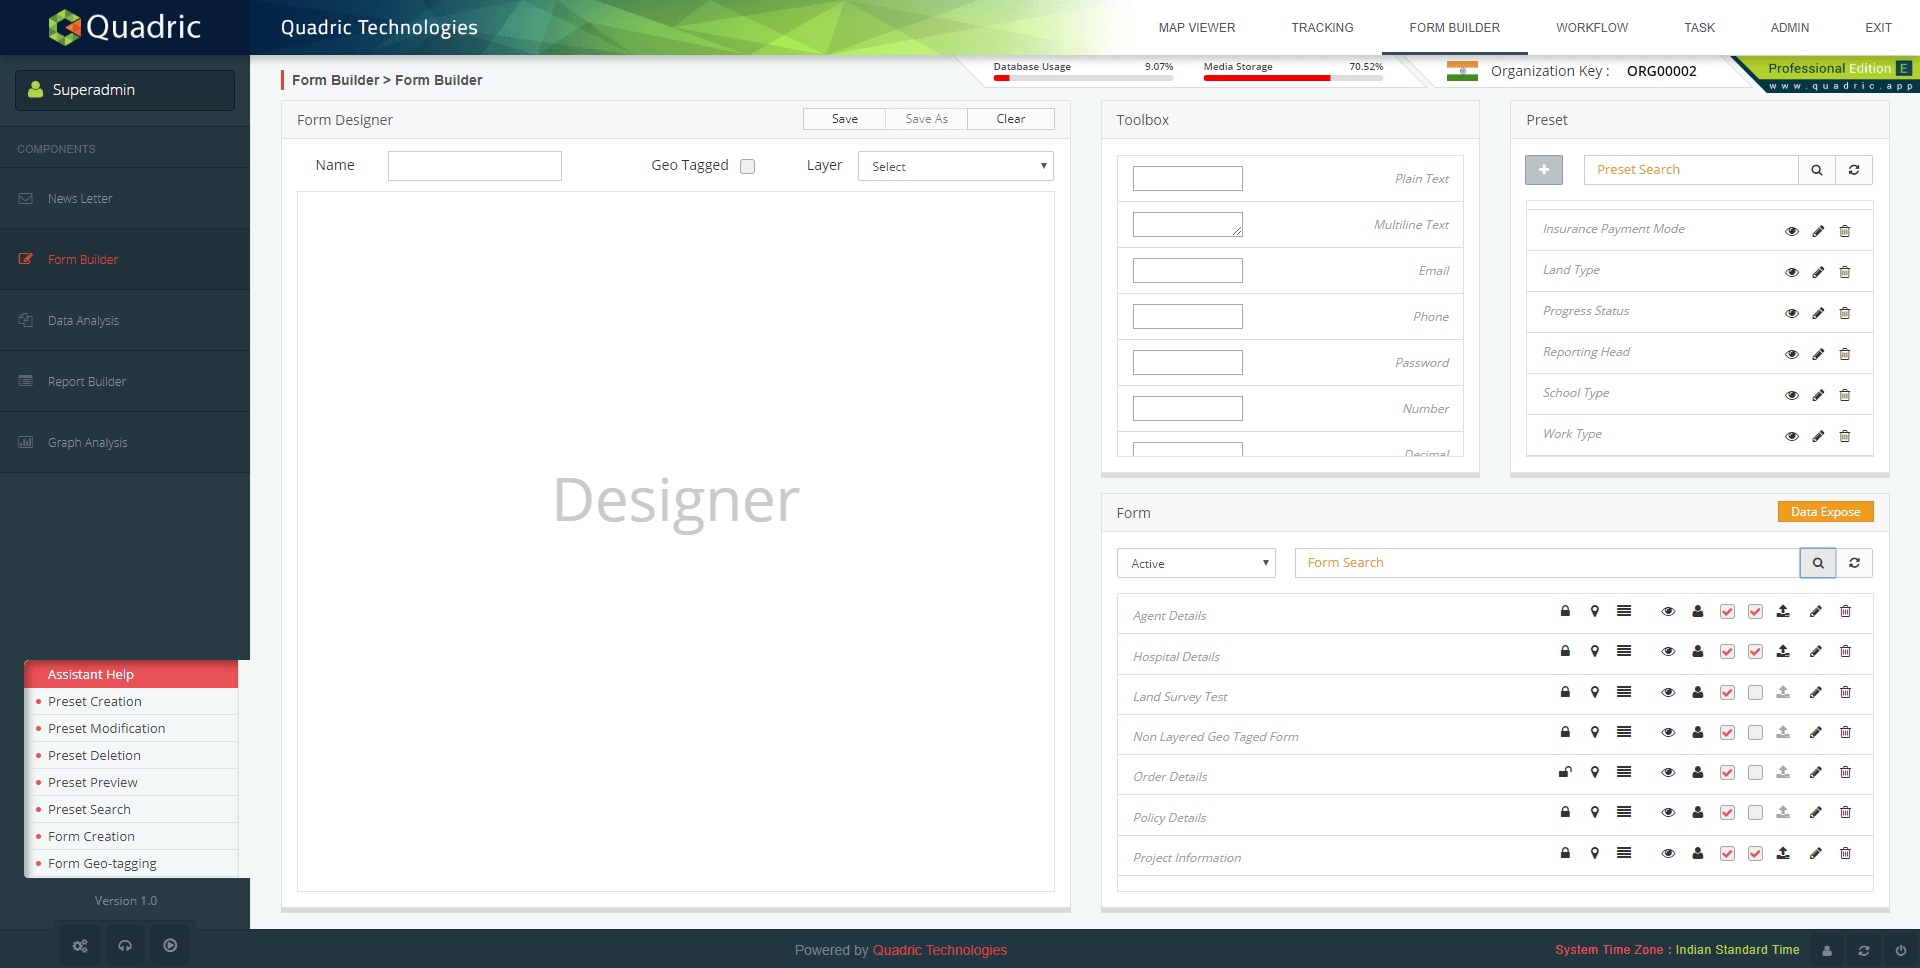
Task: Delete the Hospital Details form
Action: click(x=1845, y=651)
